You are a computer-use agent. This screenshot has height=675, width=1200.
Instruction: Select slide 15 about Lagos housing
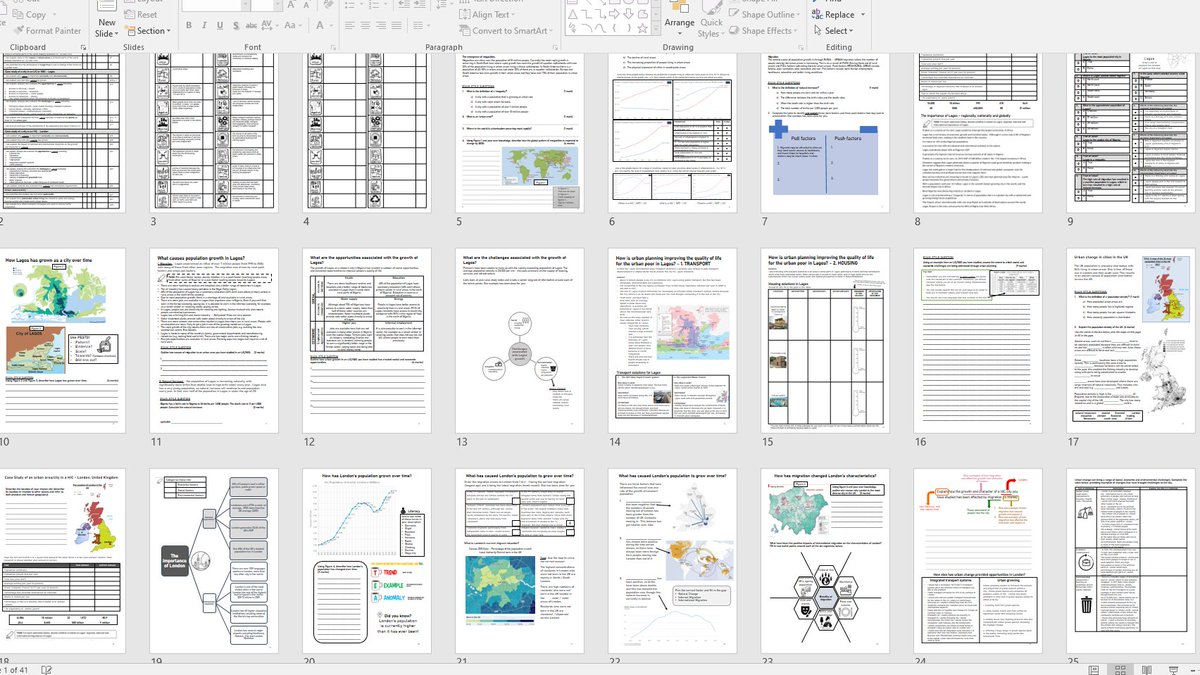click(x=826, y=340)
